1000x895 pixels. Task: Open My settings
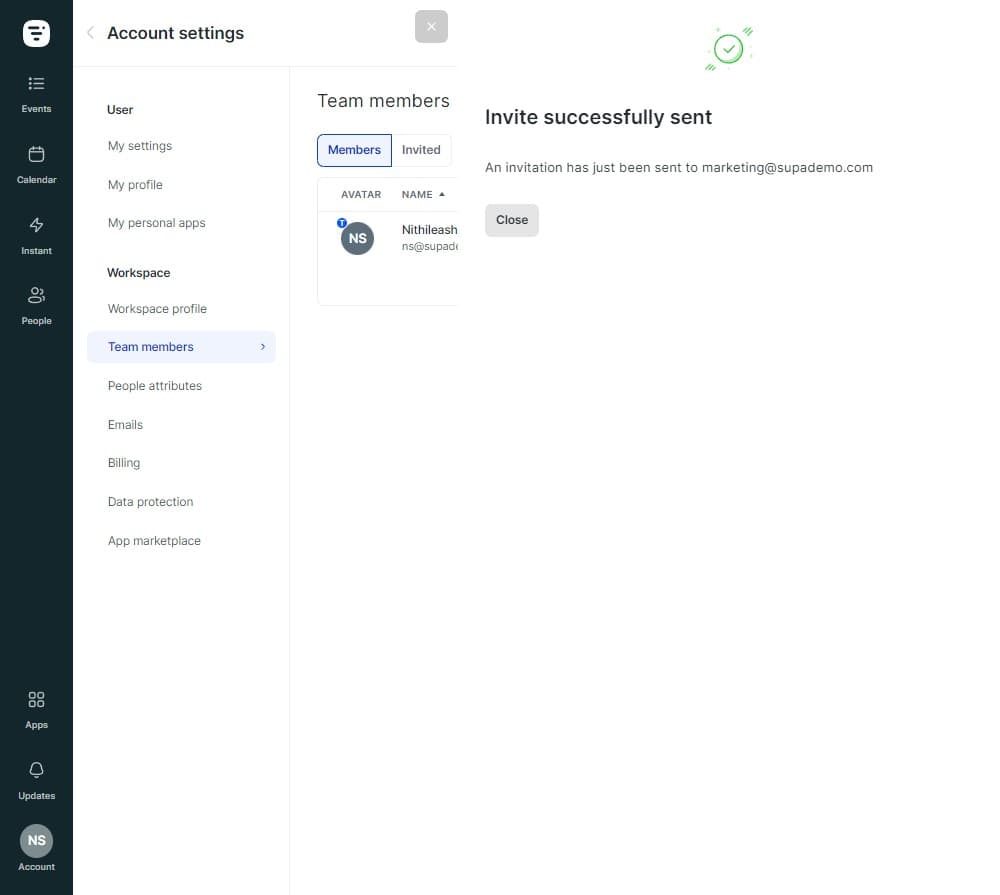(140, 146)
